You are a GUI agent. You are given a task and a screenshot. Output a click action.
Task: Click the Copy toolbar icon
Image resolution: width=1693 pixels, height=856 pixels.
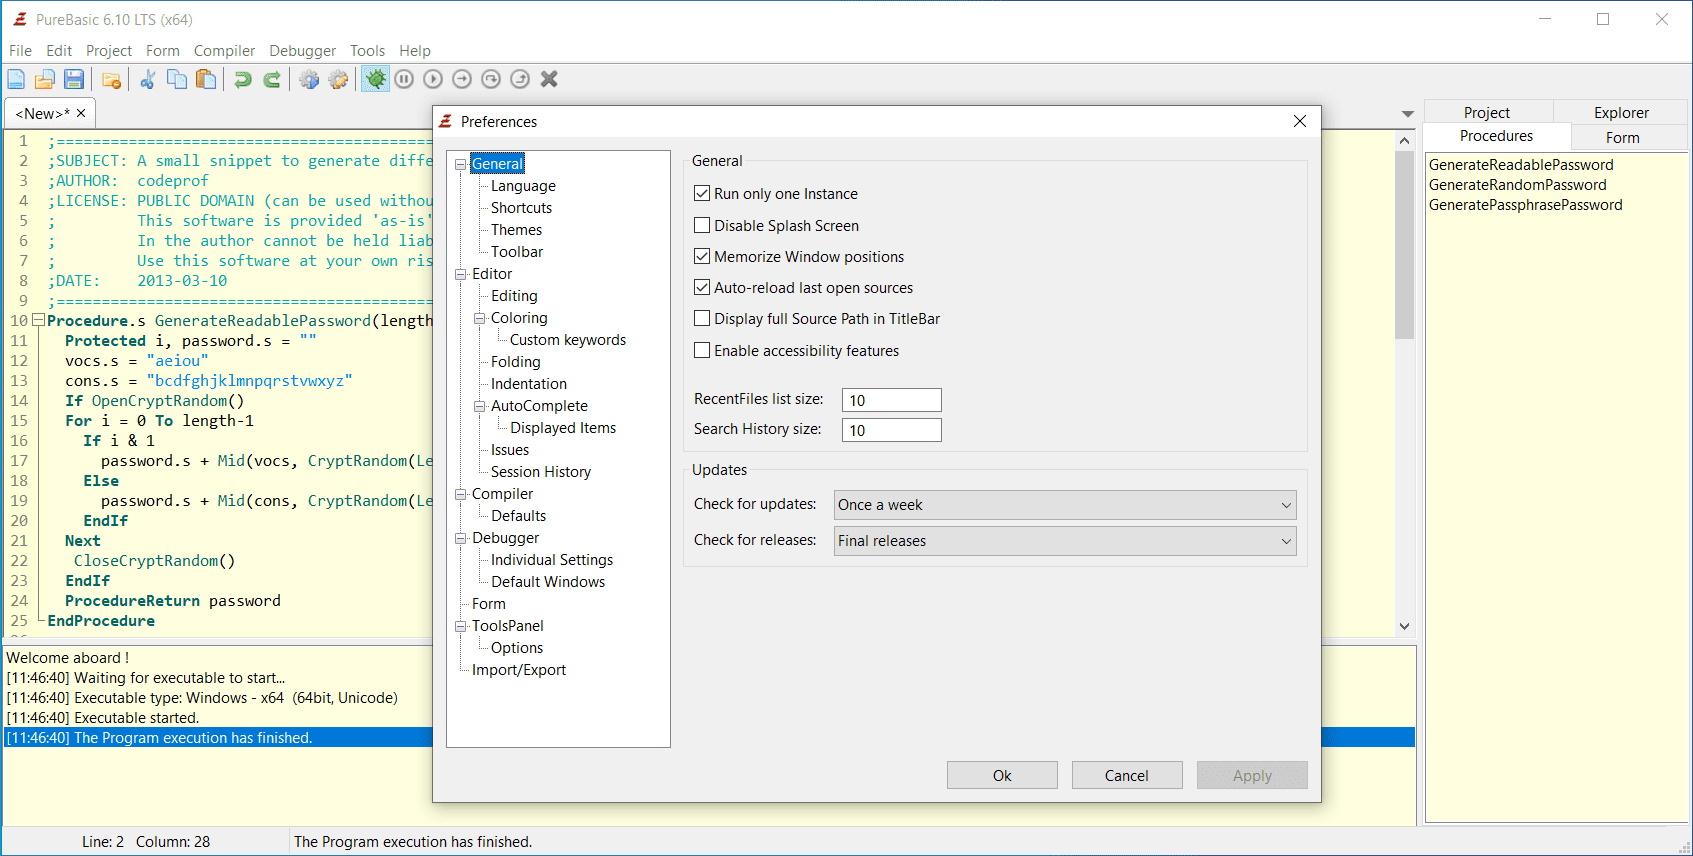point(177,80)
